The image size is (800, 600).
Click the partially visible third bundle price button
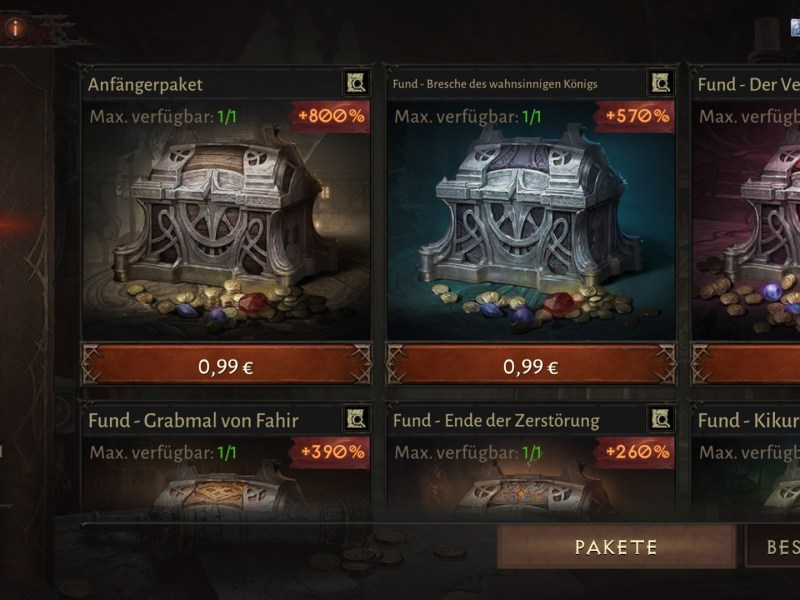coord(745,365)
